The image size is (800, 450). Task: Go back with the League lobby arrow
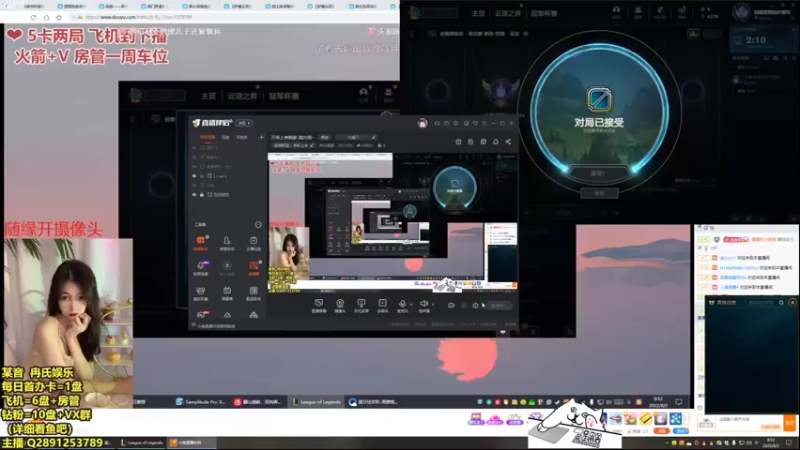[x=412, y=34]
